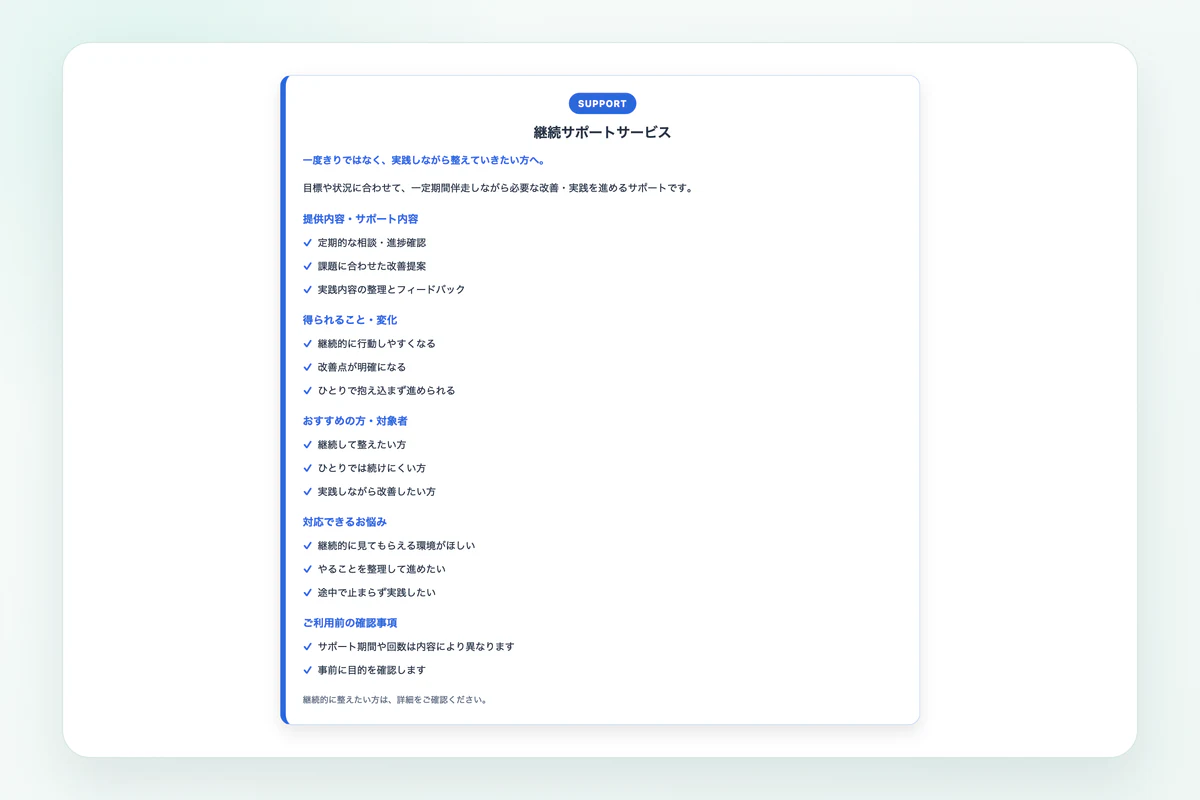This screenshot has width=1200, height=800.
Task: Click the checkmark beside 課題に合わせた改善提案
Action: pos(307,266)
